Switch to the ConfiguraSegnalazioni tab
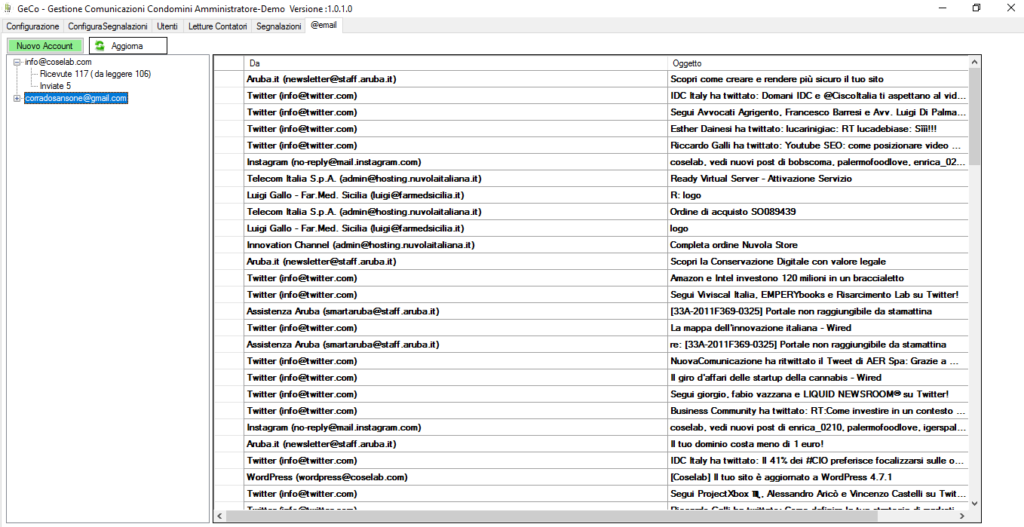 (108, 27)
